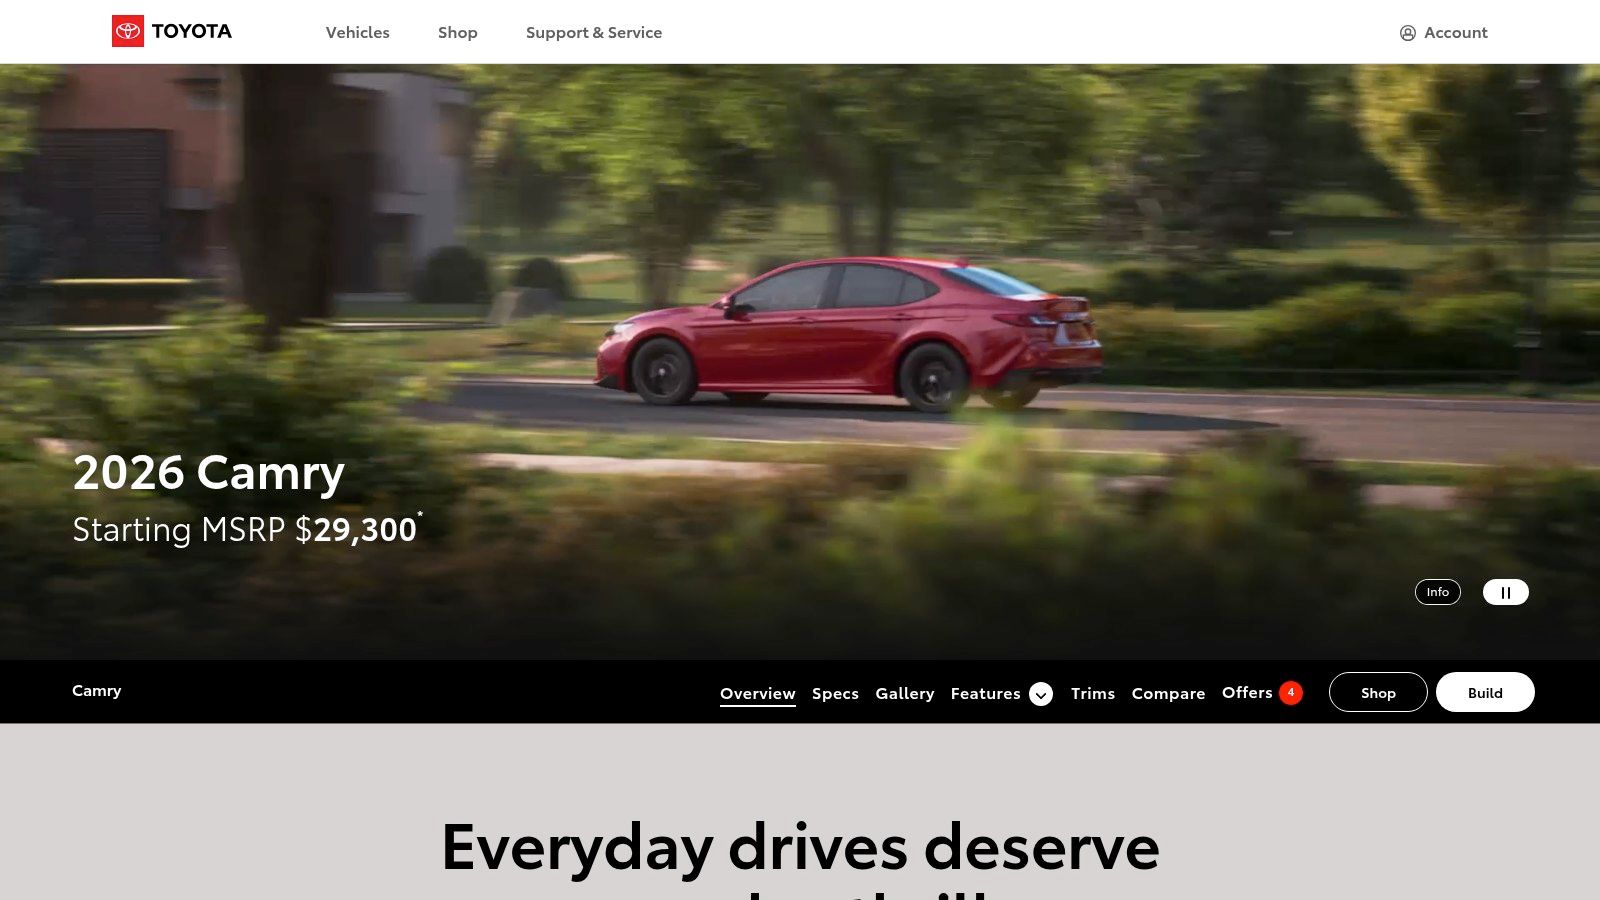Click the MSRP disclaimer asterisk
1600x900 pixels.
pyautogui.click(x=420, y=514)
